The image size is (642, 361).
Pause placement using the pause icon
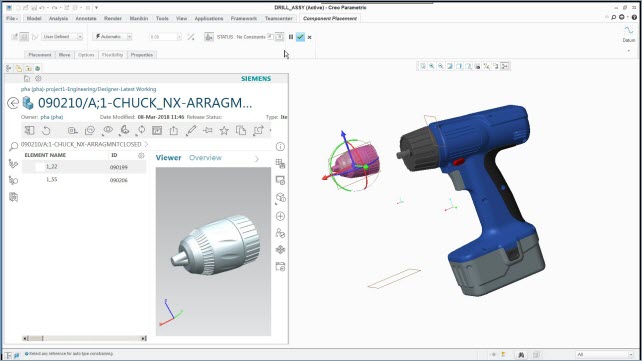coord(291,37)
